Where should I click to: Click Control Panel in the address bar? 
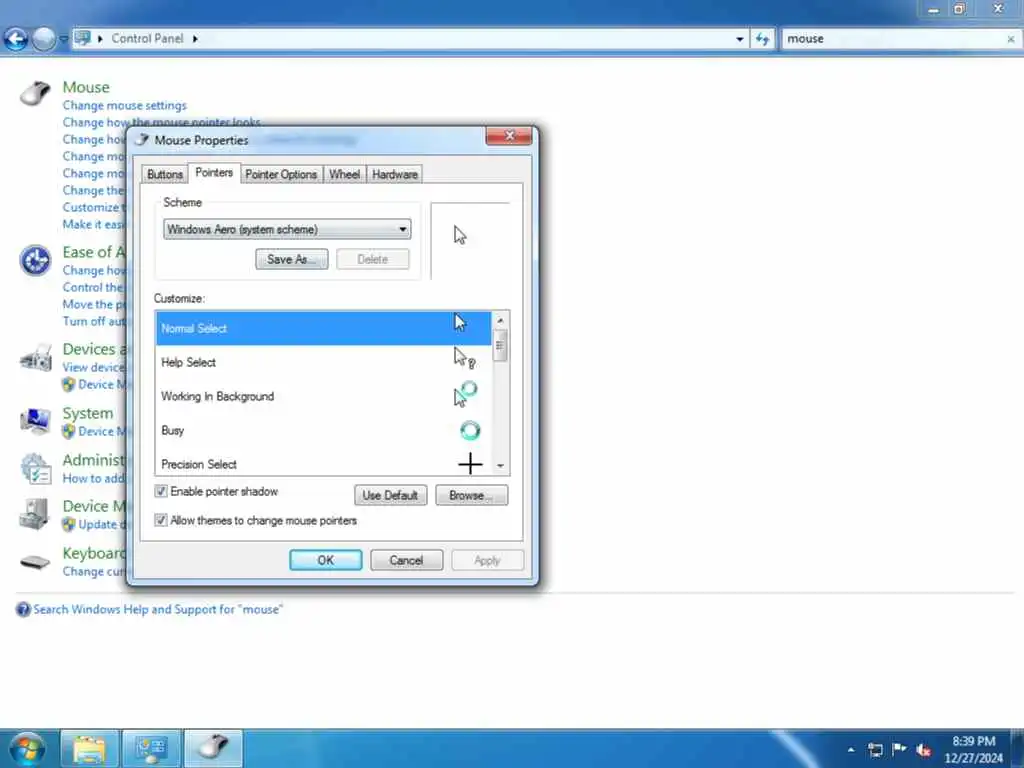pyautogui.click(x=147, y=39)
